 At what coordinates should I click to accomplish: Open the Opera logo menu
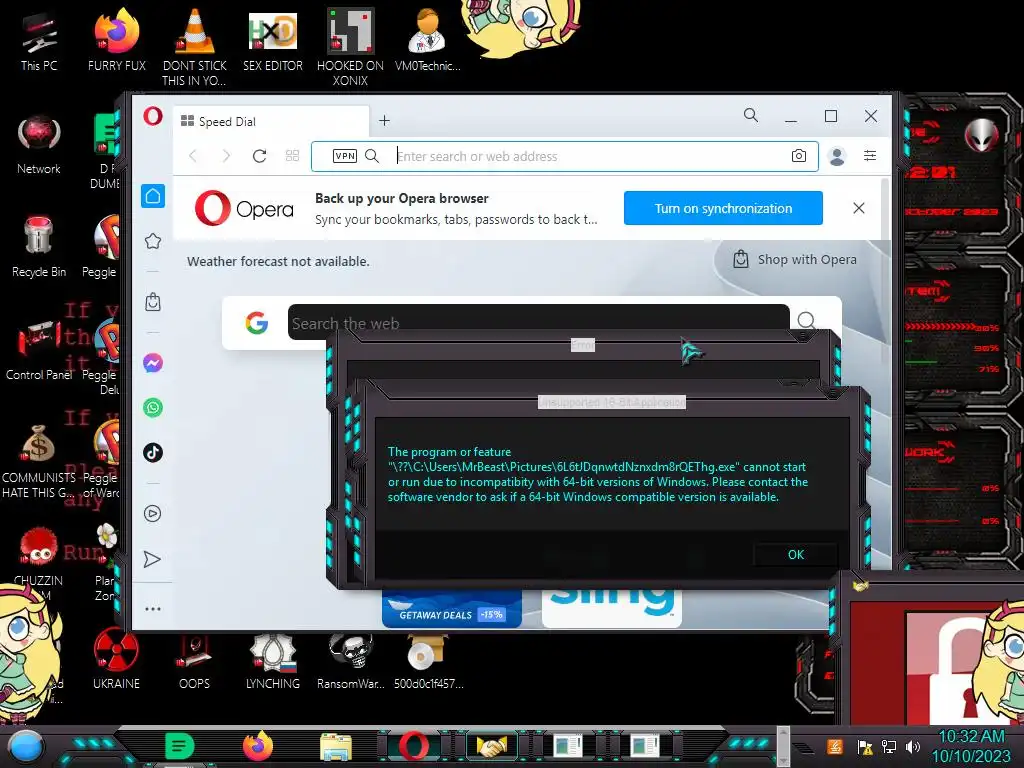click(x=153, y=116)
